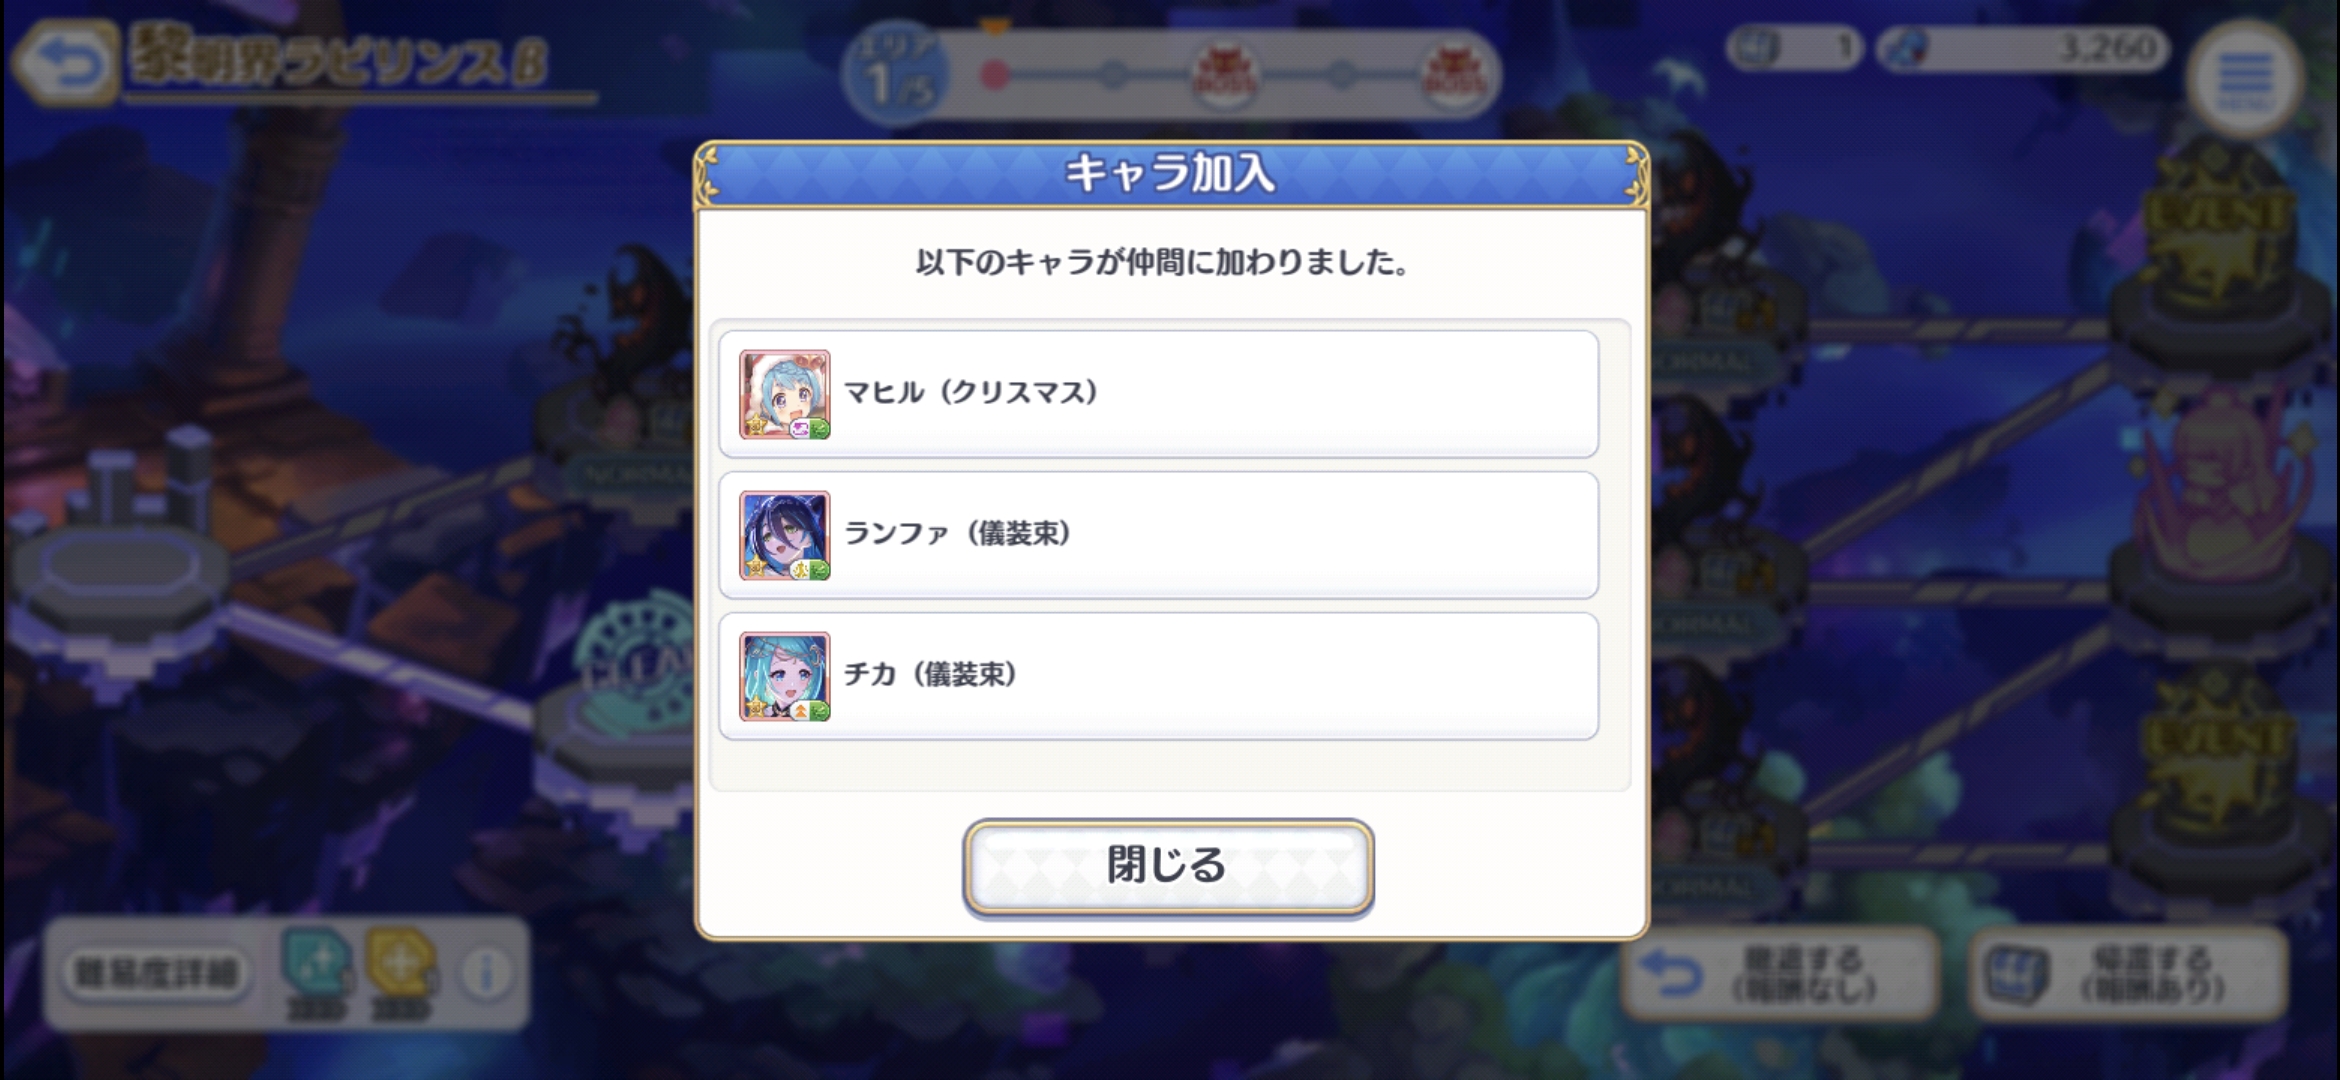Tap the first BOSS marker on progress bar
Screen dimensions: 2340x1080
(x=1226, y=74)
